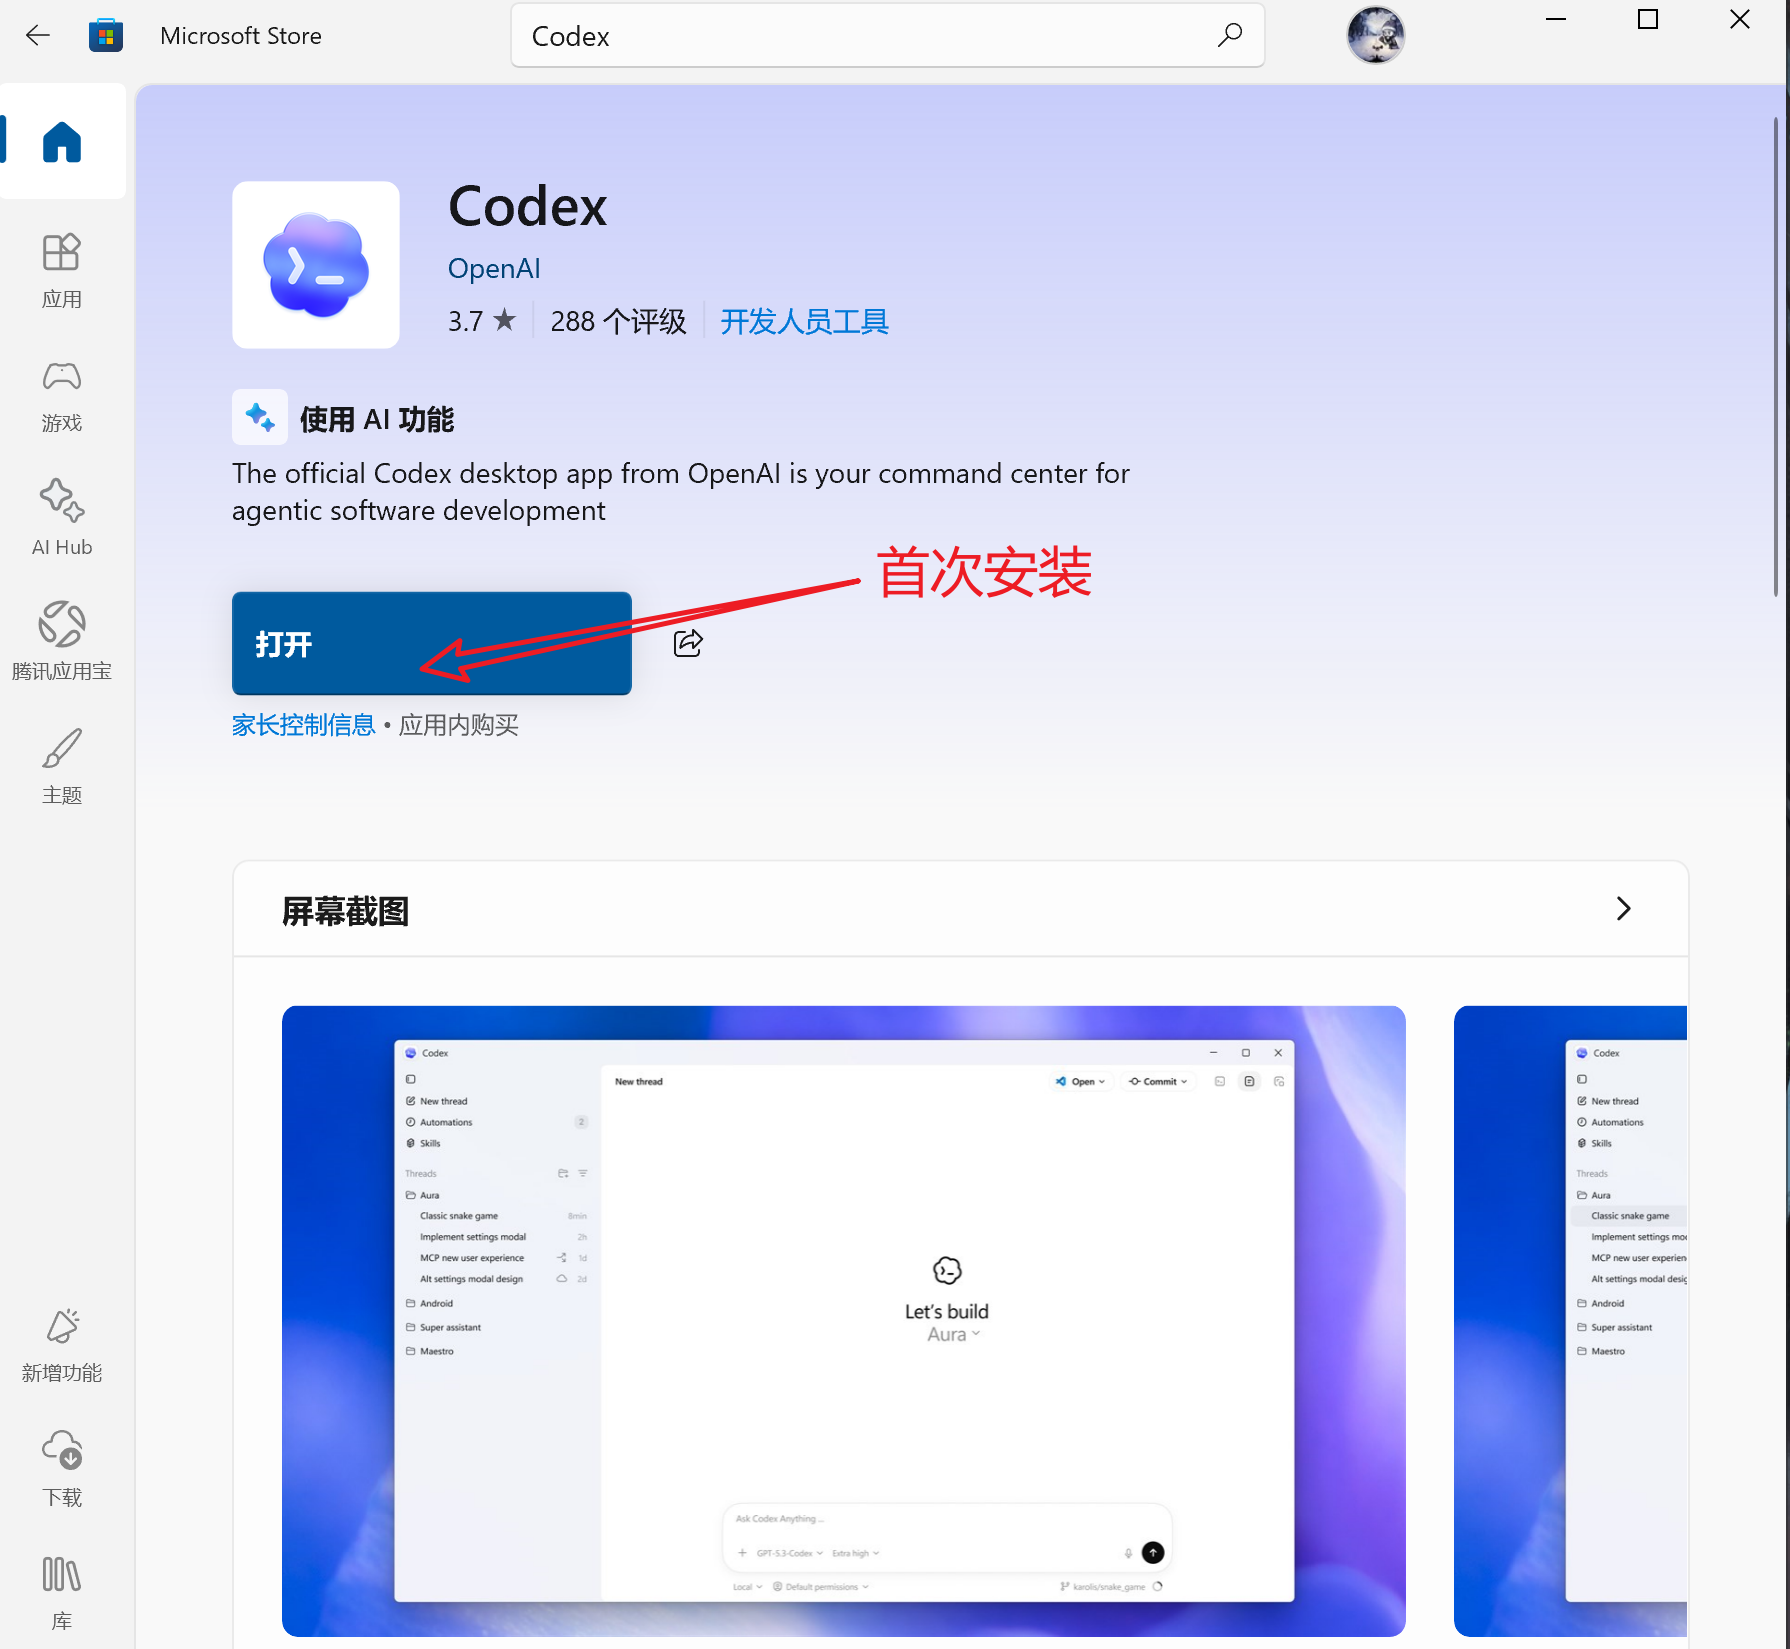The image size is (1790, 1649).
Task: Click the 3.7 star rating
Action: (482, 321)
